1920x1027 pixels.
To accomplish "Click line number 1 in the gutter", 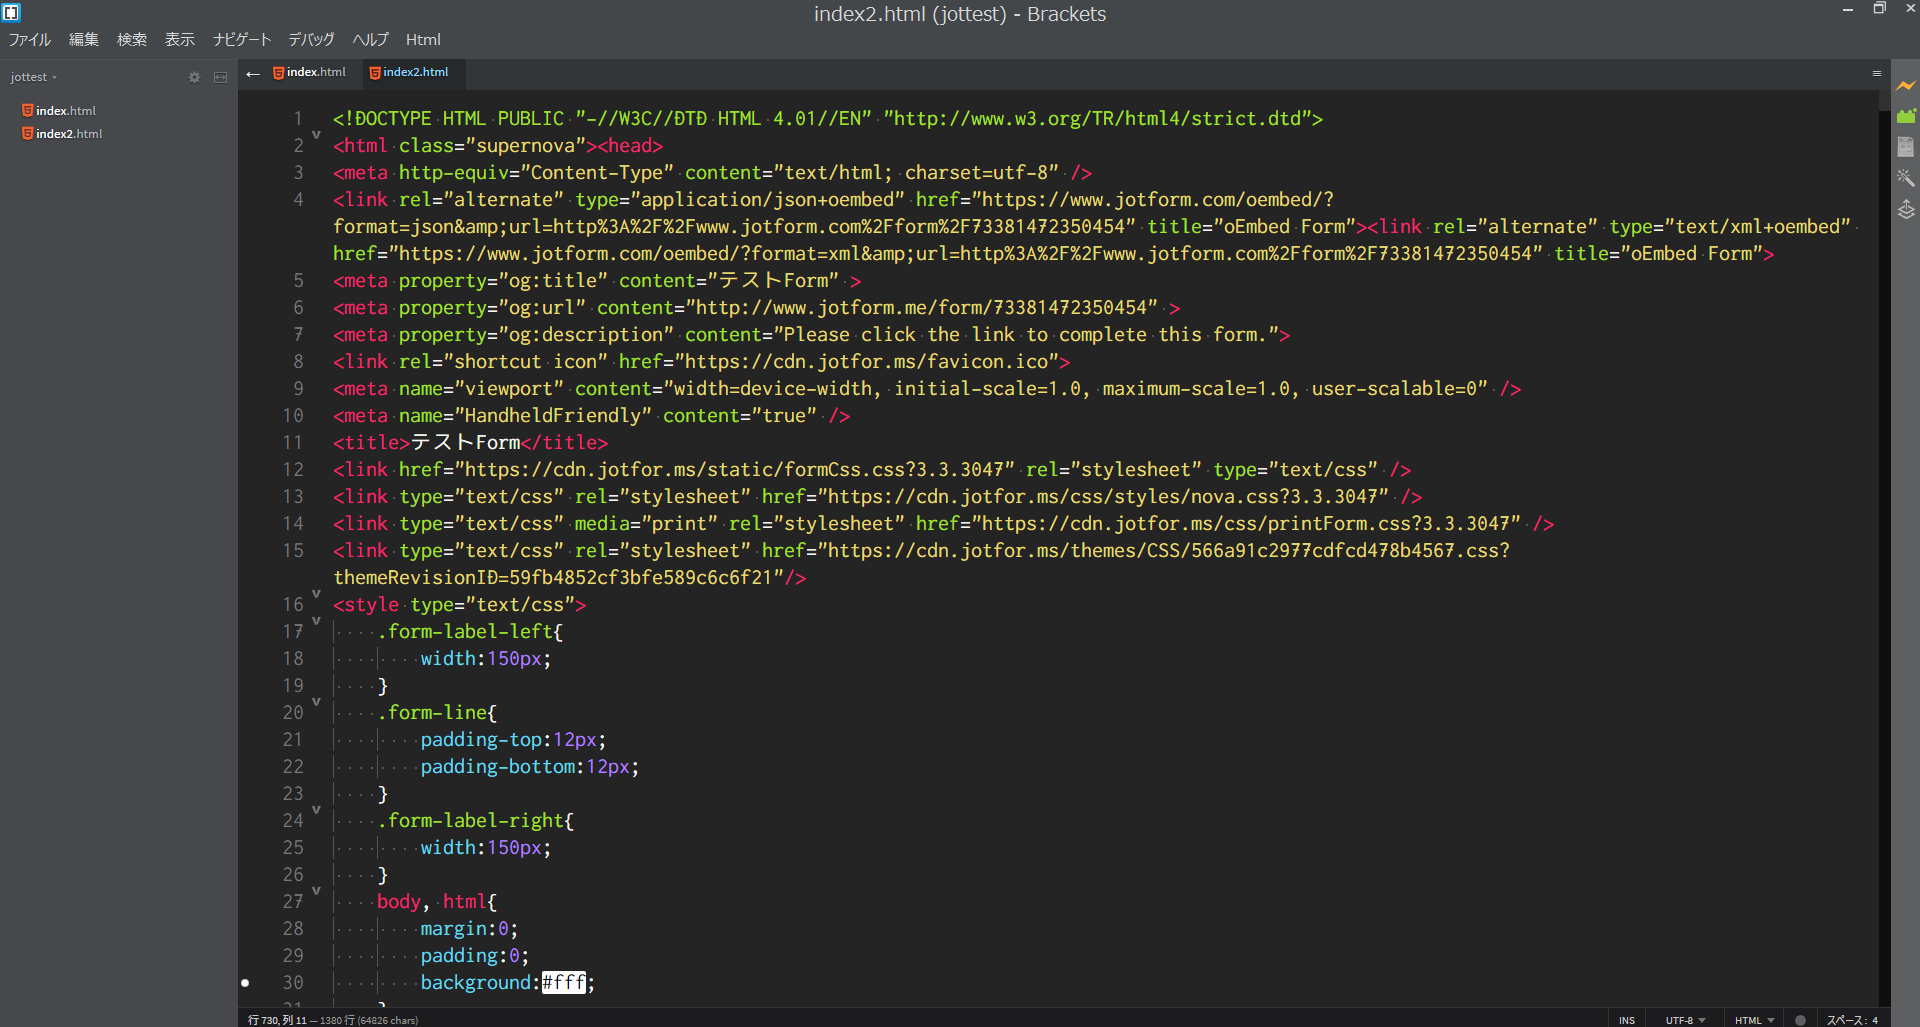I will pyautogui.click(x=297, y=119).
